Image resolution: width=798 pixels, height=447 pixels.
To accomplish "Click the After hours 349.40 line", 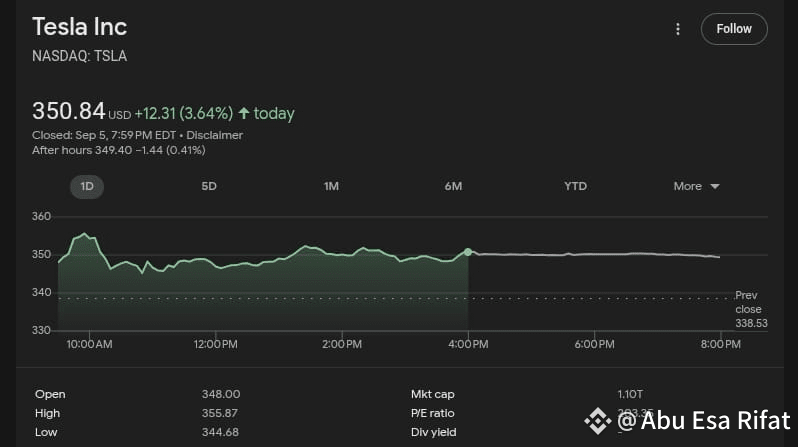I will [119, 150].
